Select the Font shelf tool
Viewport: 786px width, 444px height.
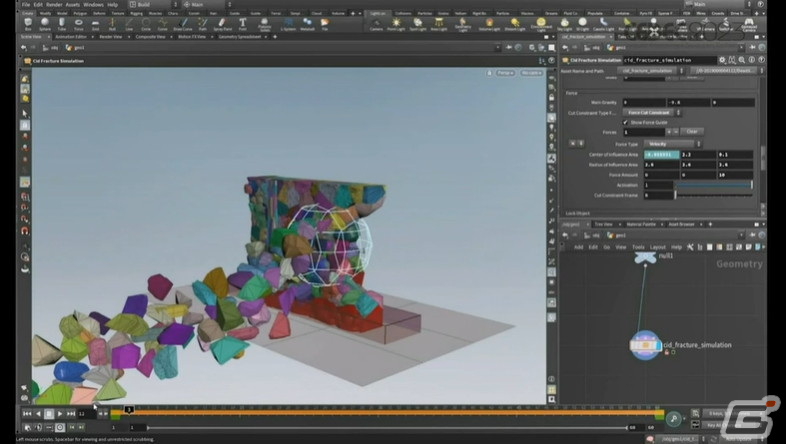click(243, 24)
